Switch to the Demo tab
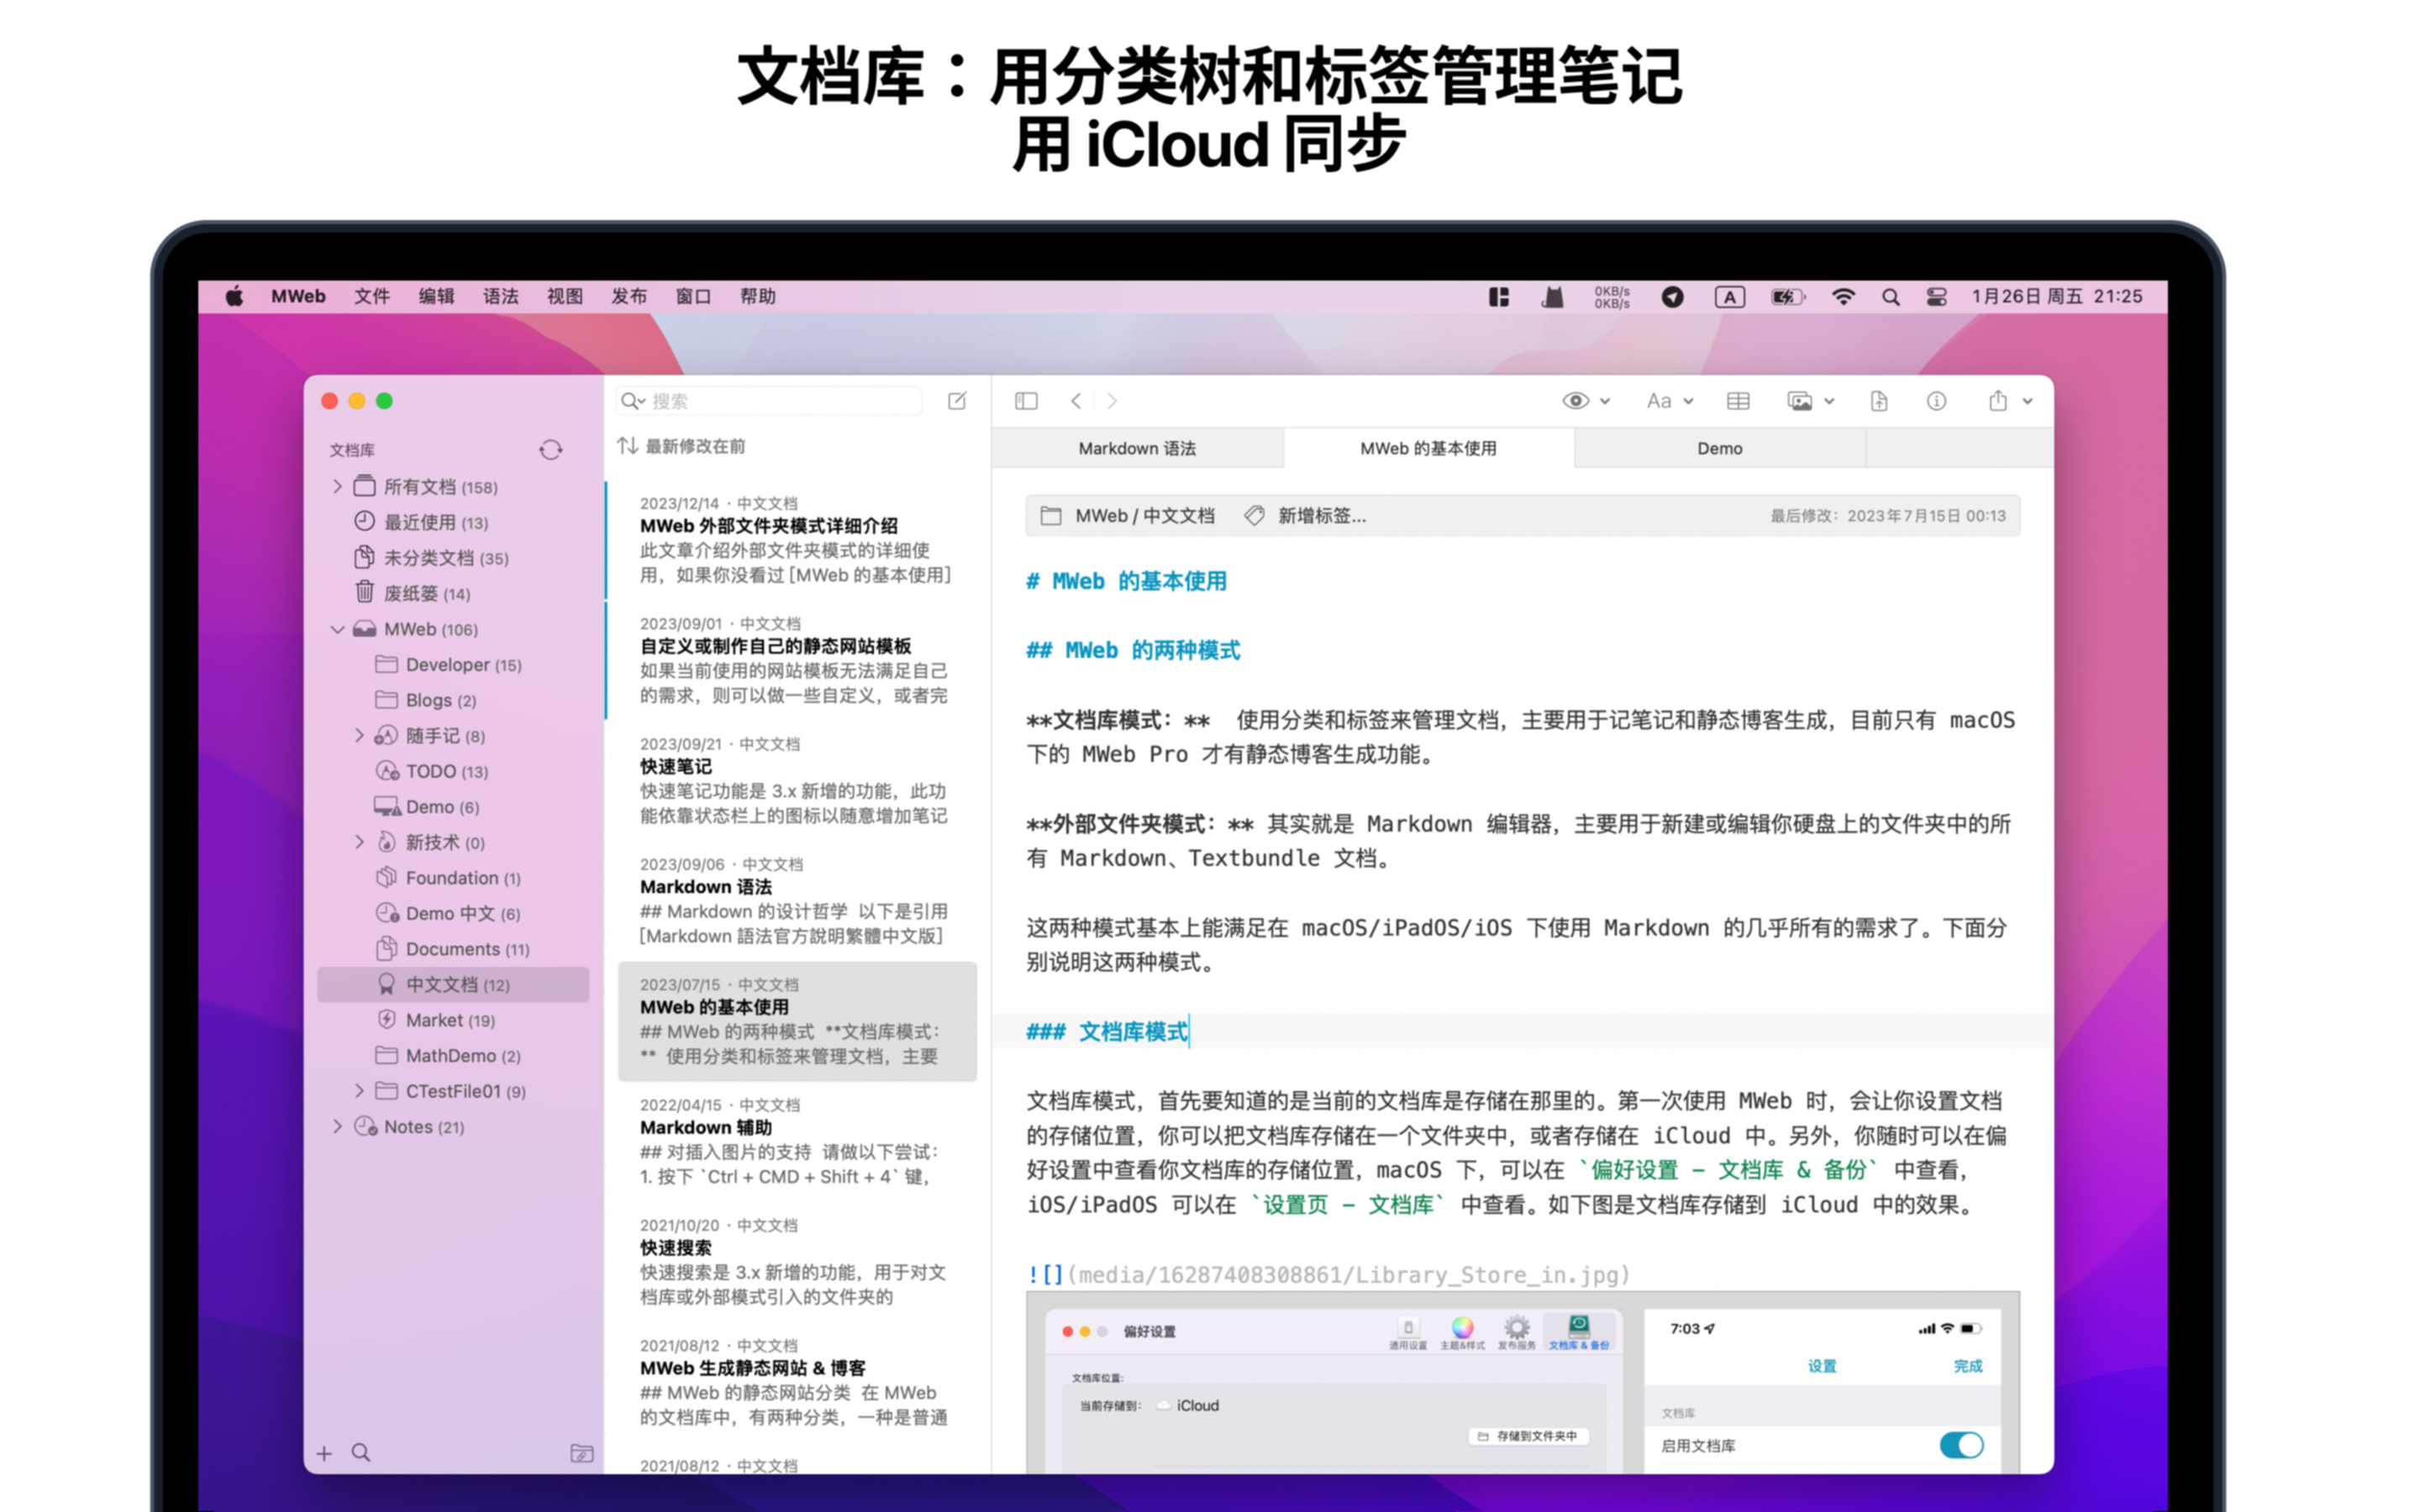The height and width of the screenshot is (1512, 2420). coord(1718,448)
